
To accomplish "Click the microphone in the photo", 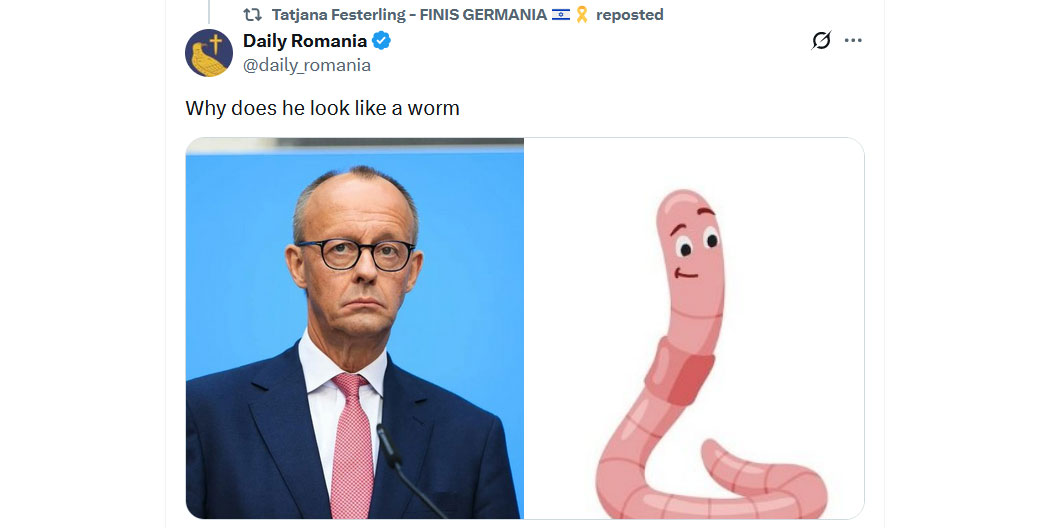I will [x=408, y=472].
